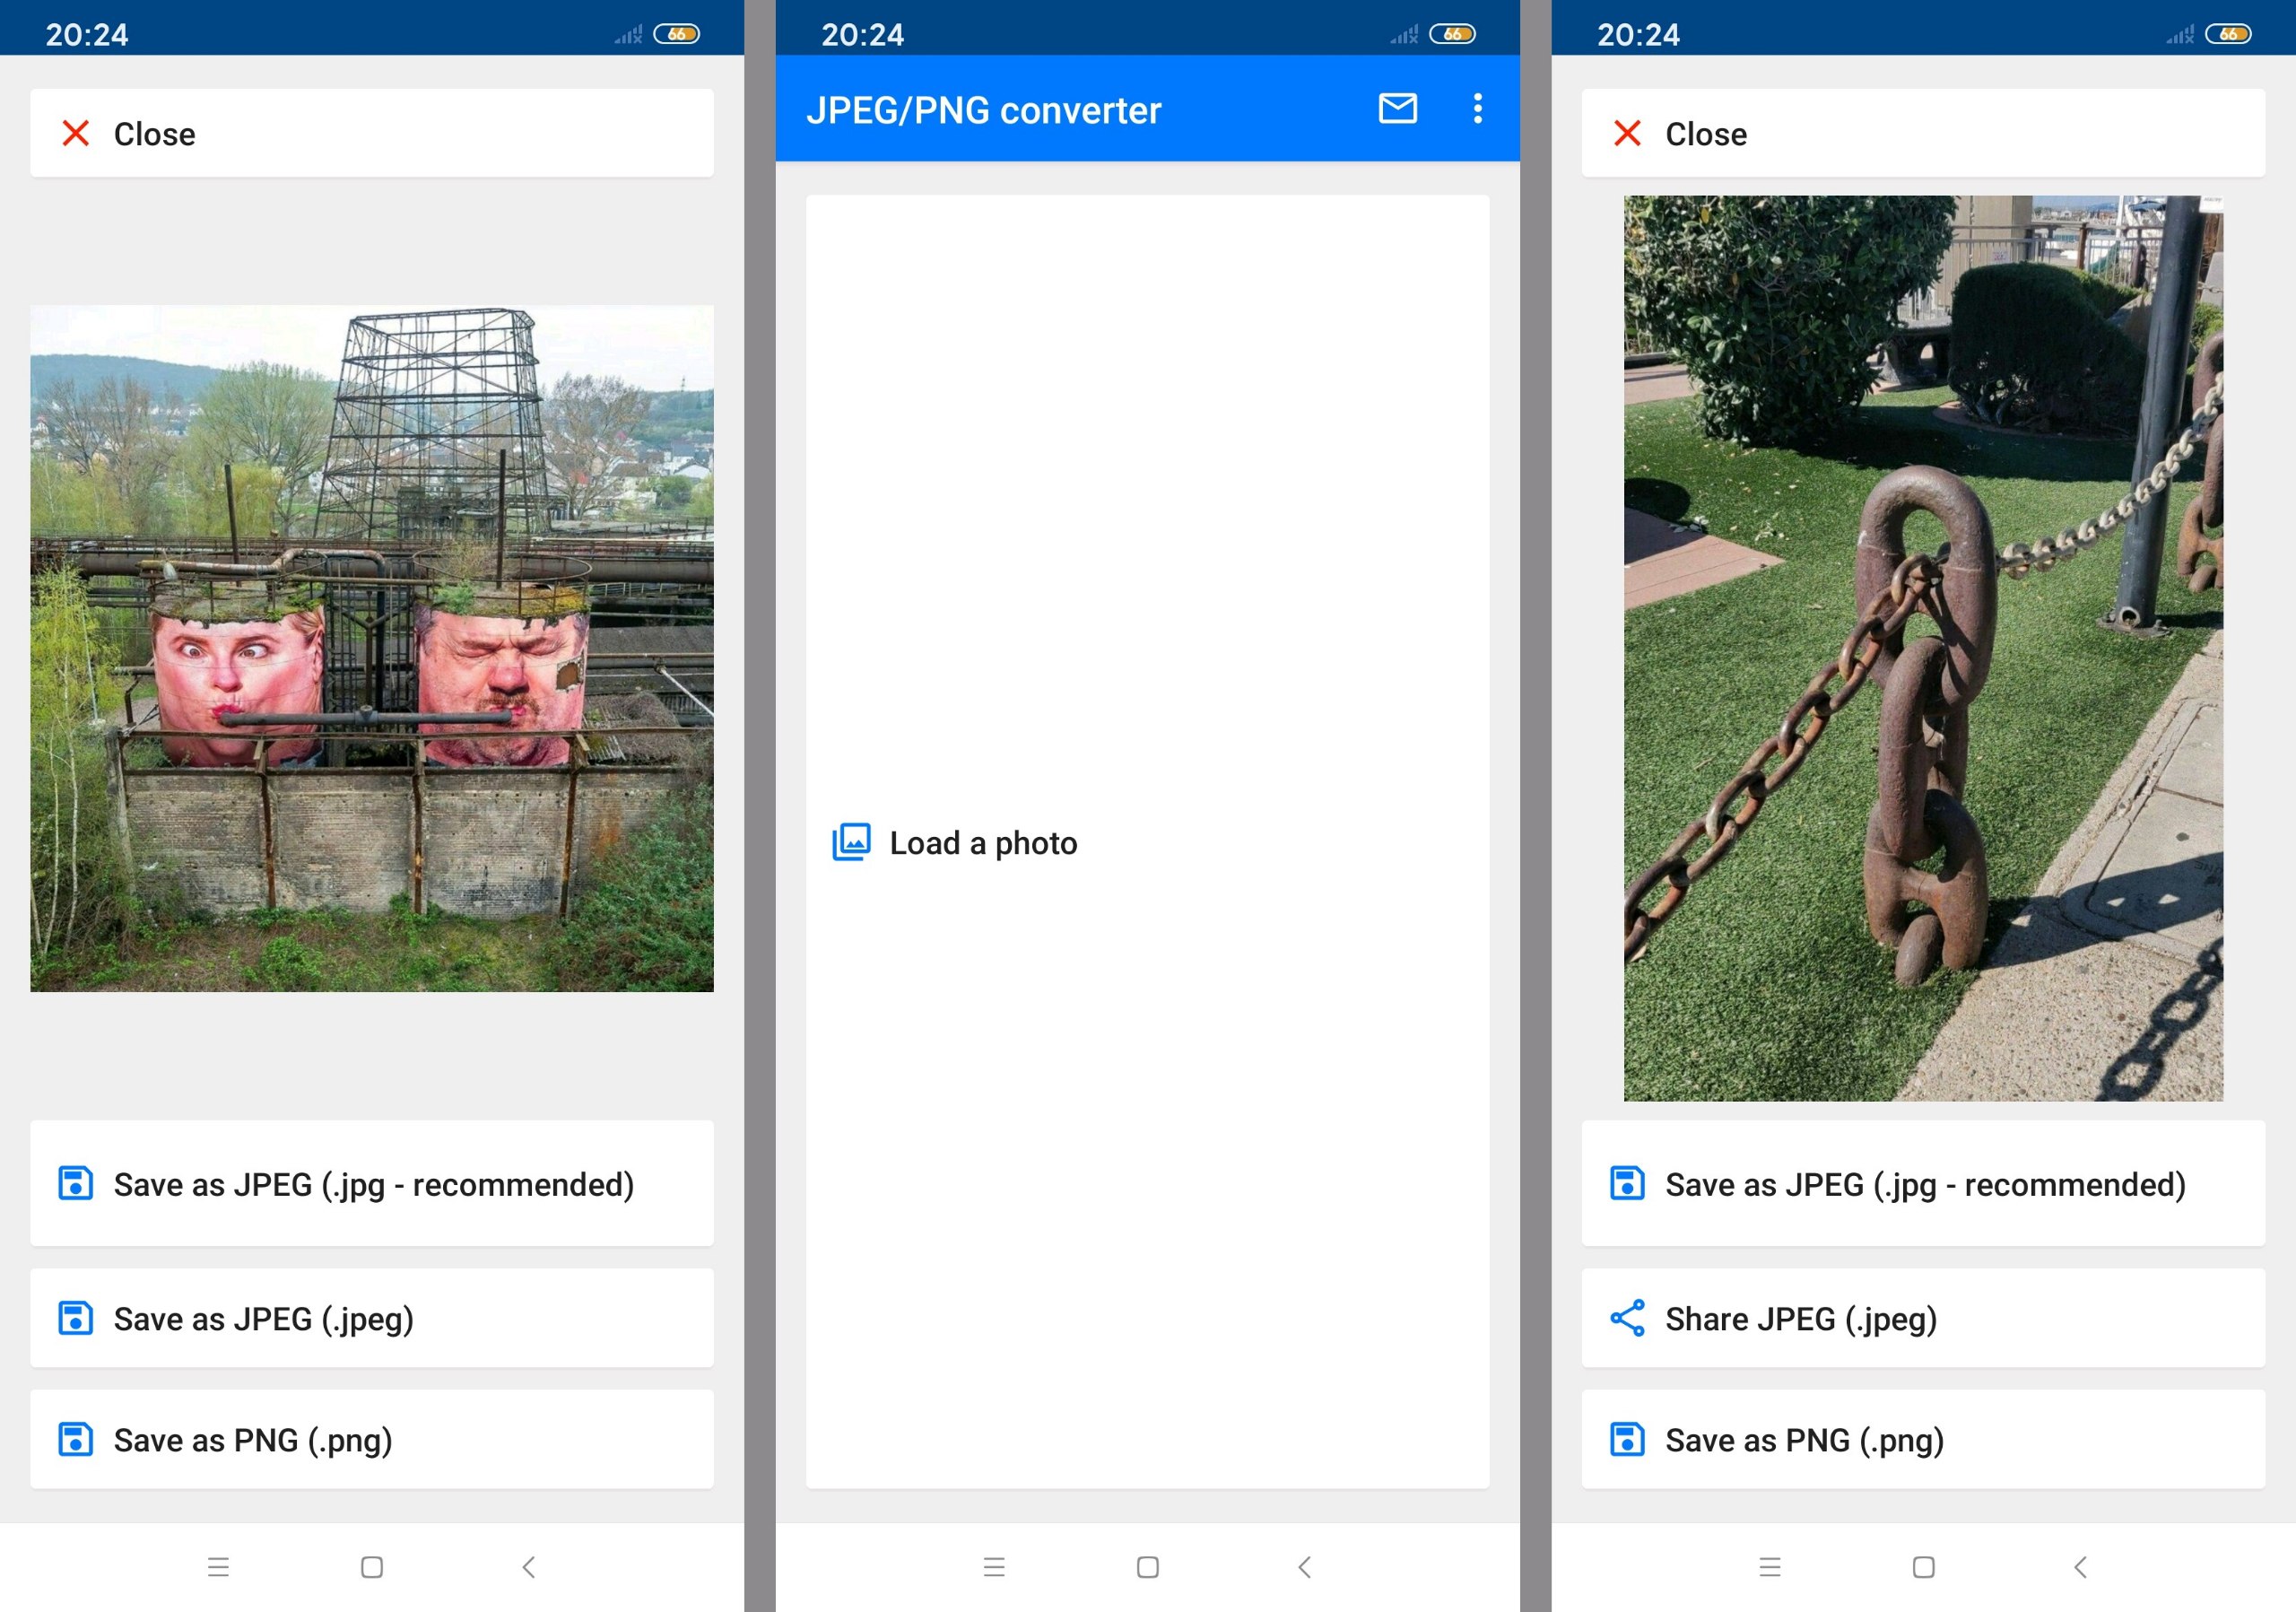The width and height of the screenshot is (2296, 1612).
Task: Tap recent apps menu icon, left screen
Action: pos(218,1567)
